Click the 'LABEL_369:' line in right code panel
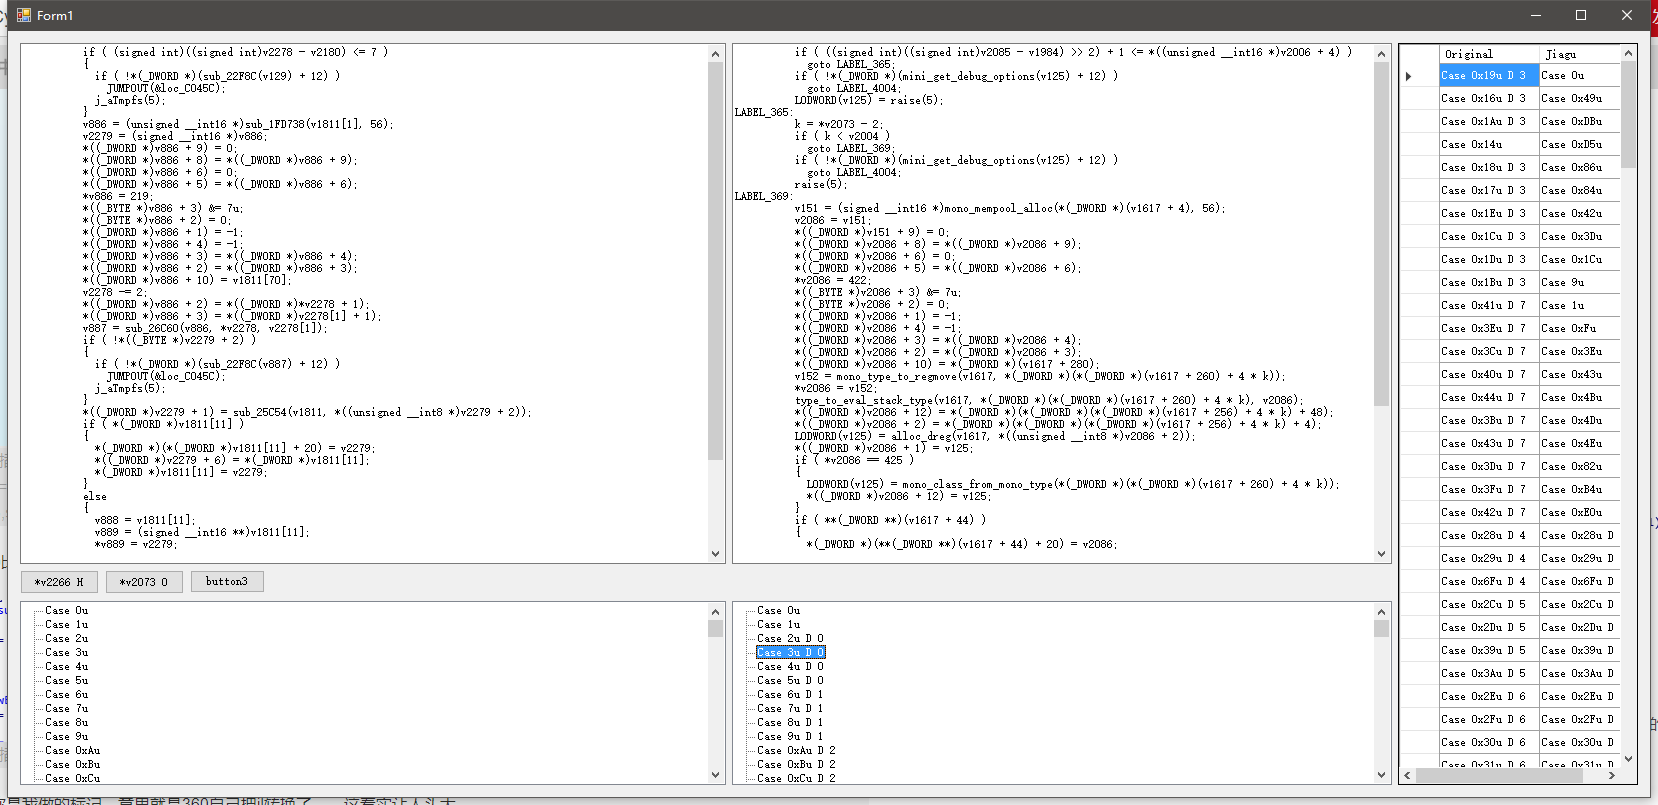 tap(764, 196)
